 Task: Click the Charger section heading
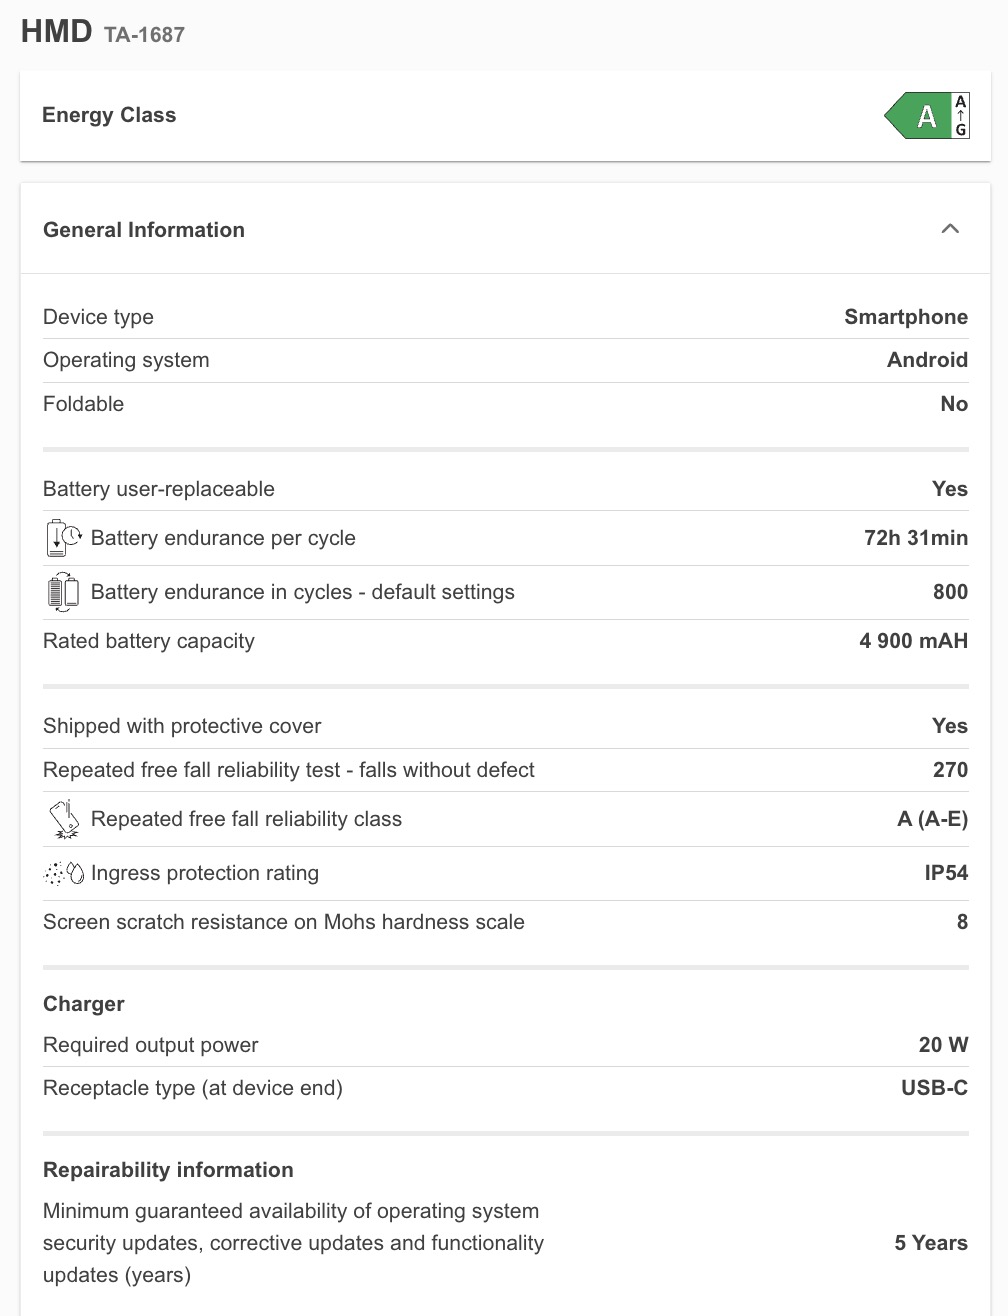[x=84, y=1004]
